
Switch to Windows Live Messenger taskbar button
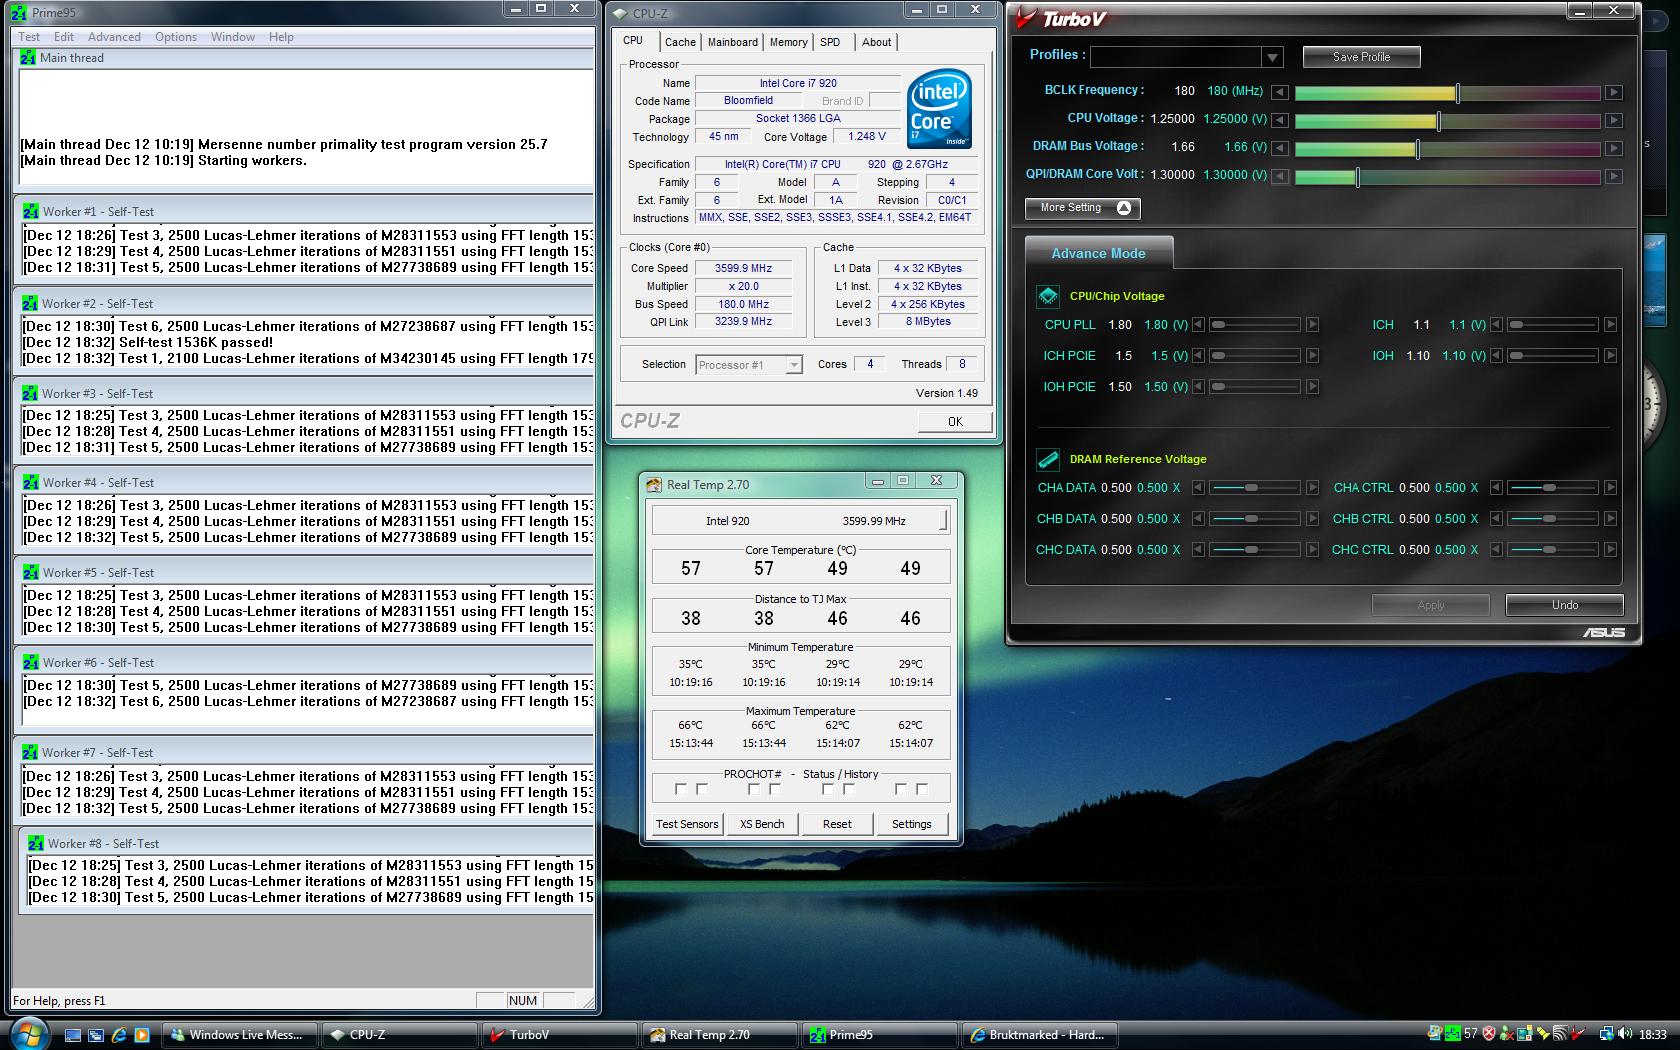pos(240,1035)
